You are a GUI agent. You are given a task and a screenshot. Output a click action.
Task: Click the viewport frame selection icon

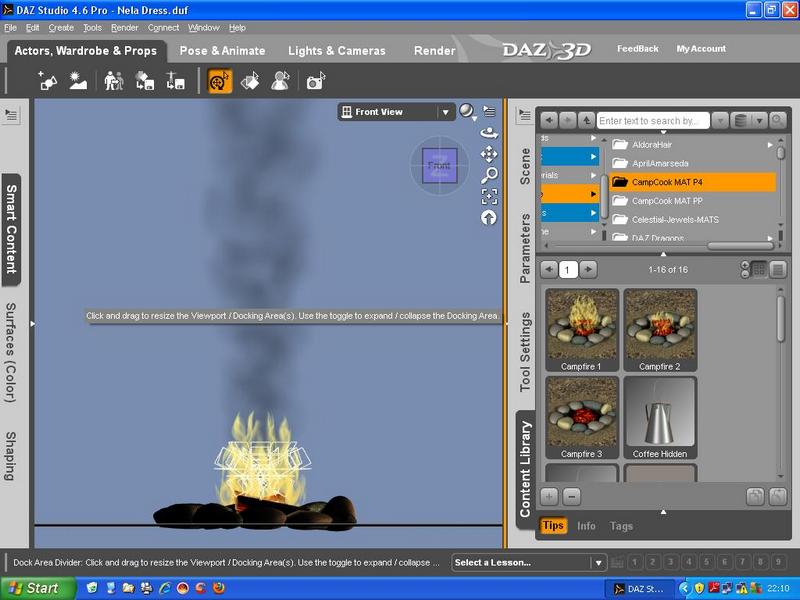(489, 196)
